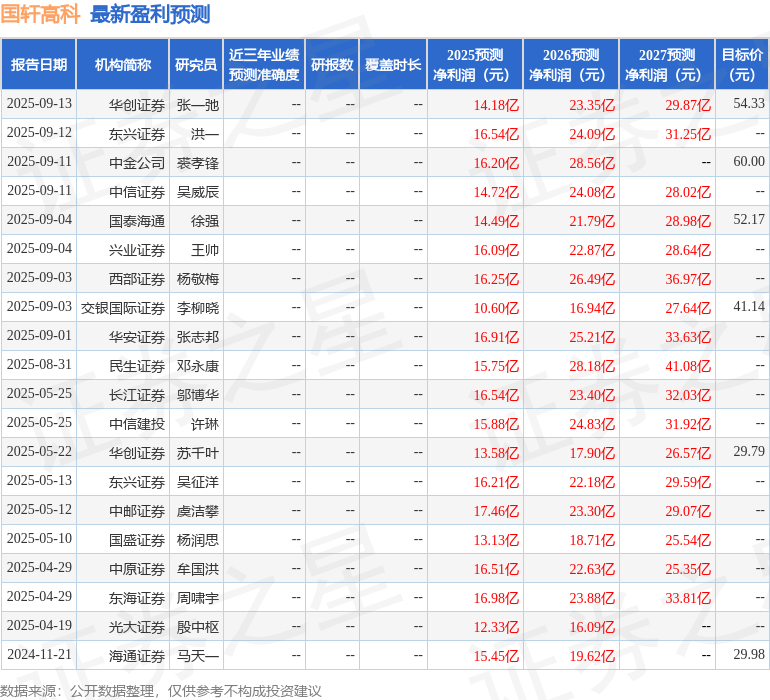Click date cell 2025-08-31
Viewport: 770px width, 700px height.
coord(39,364)
